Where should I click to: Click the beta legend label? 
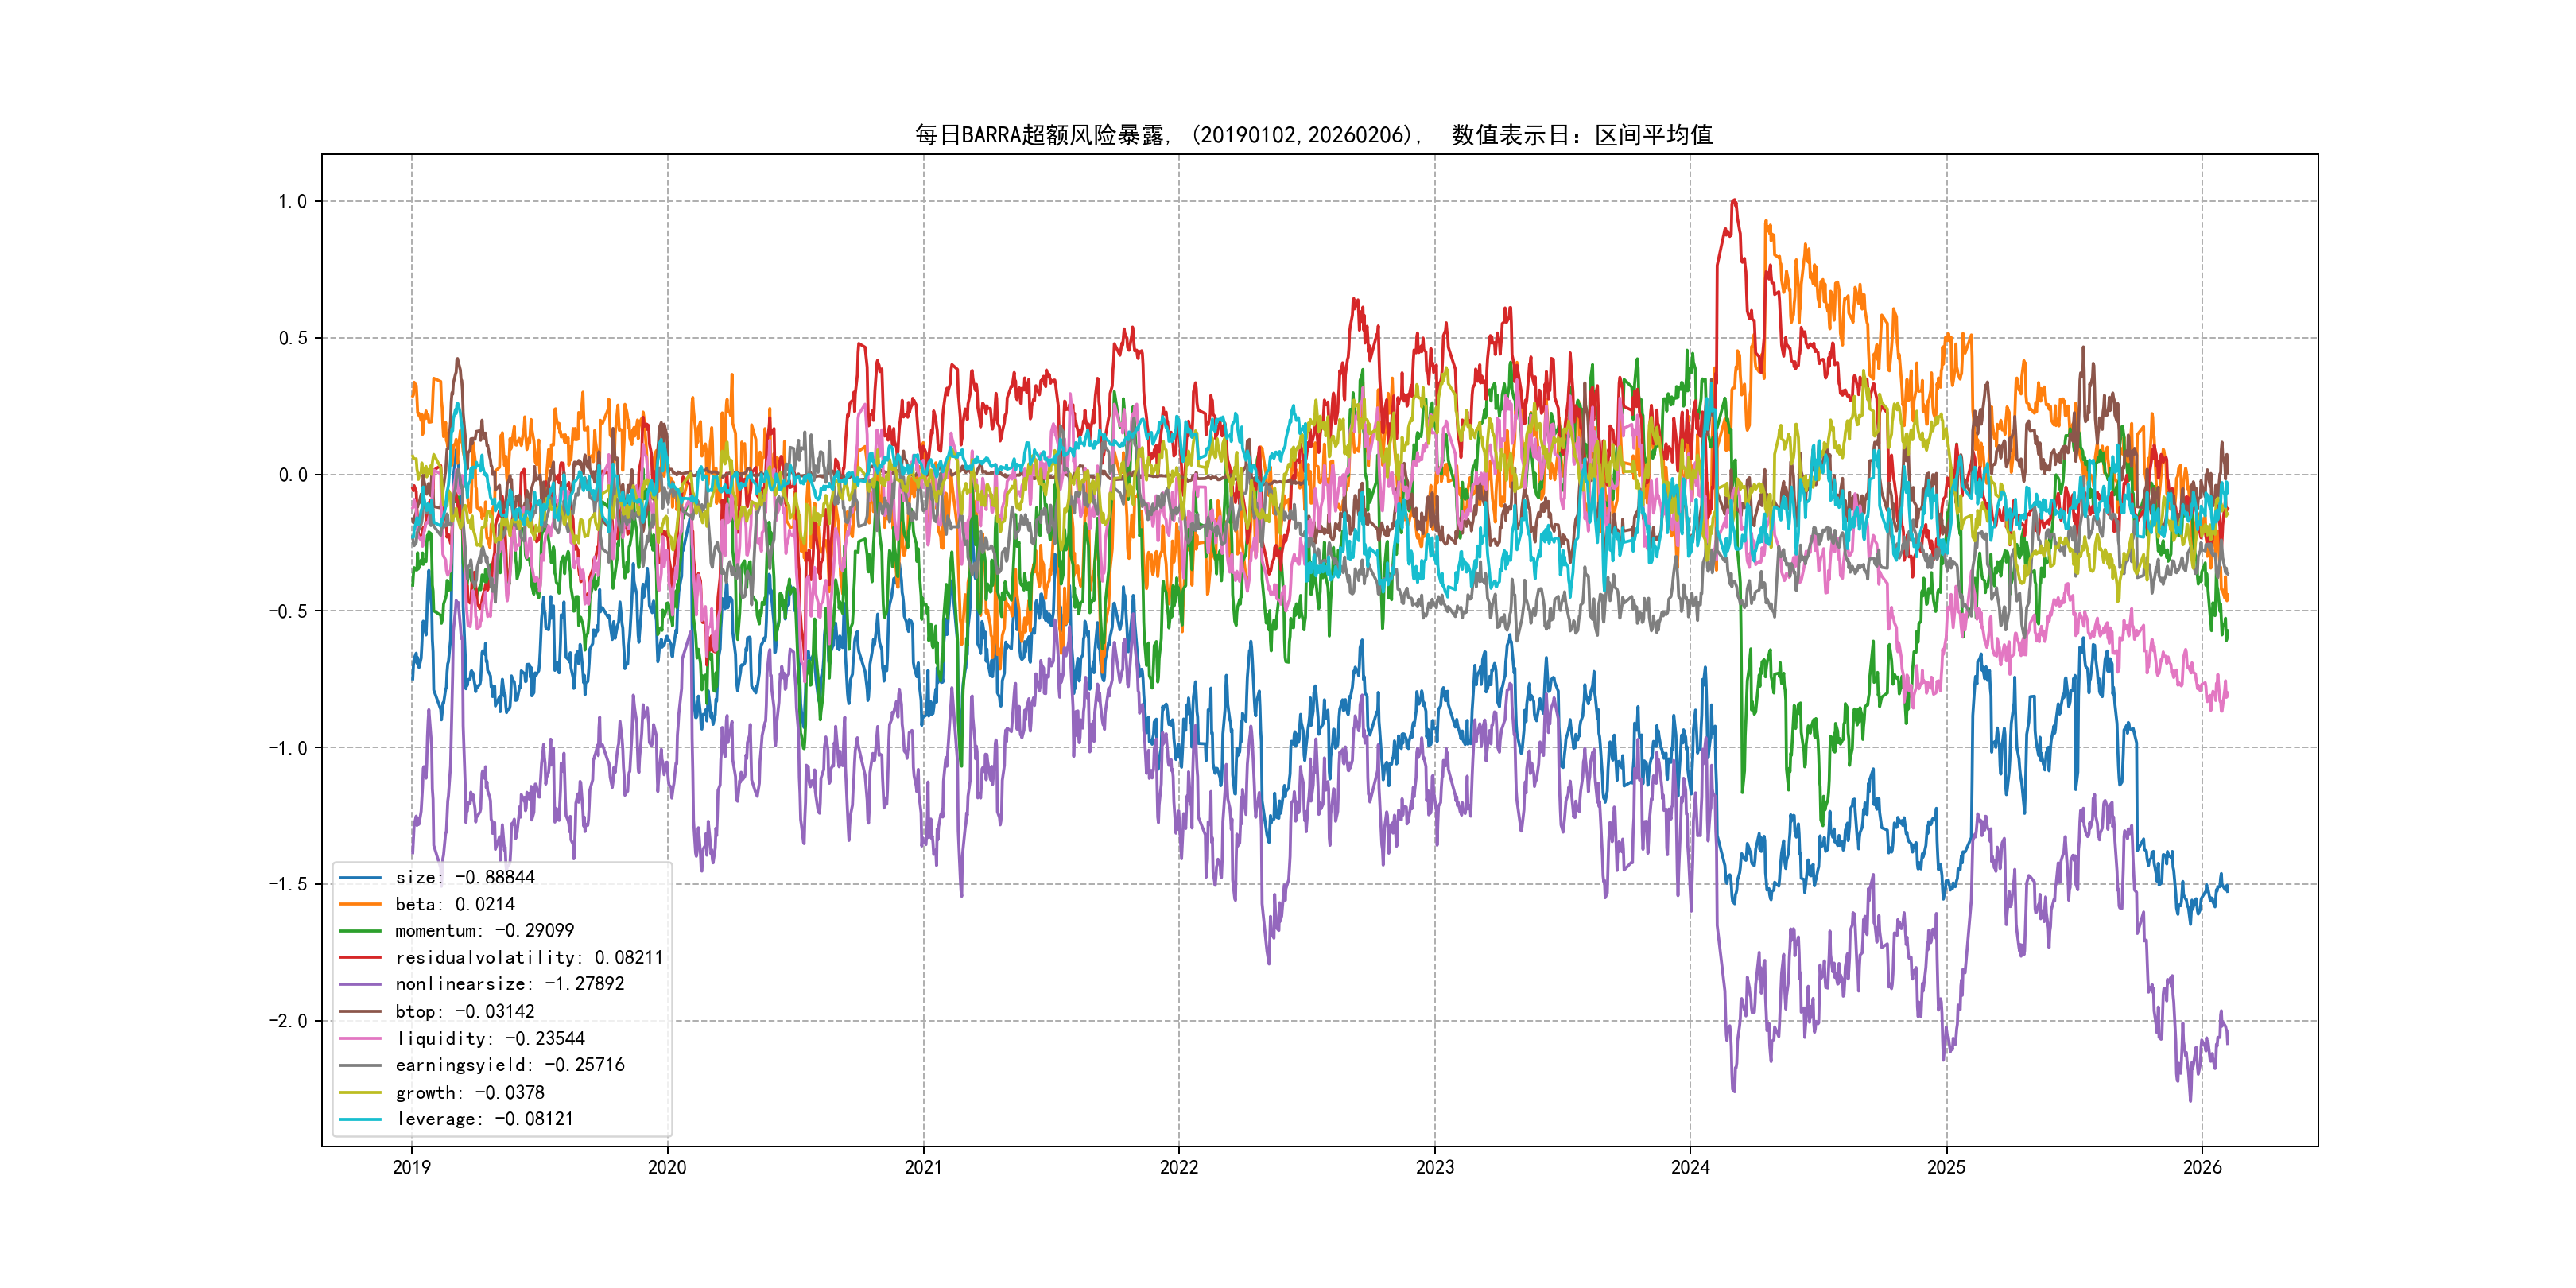coord(455,904)
